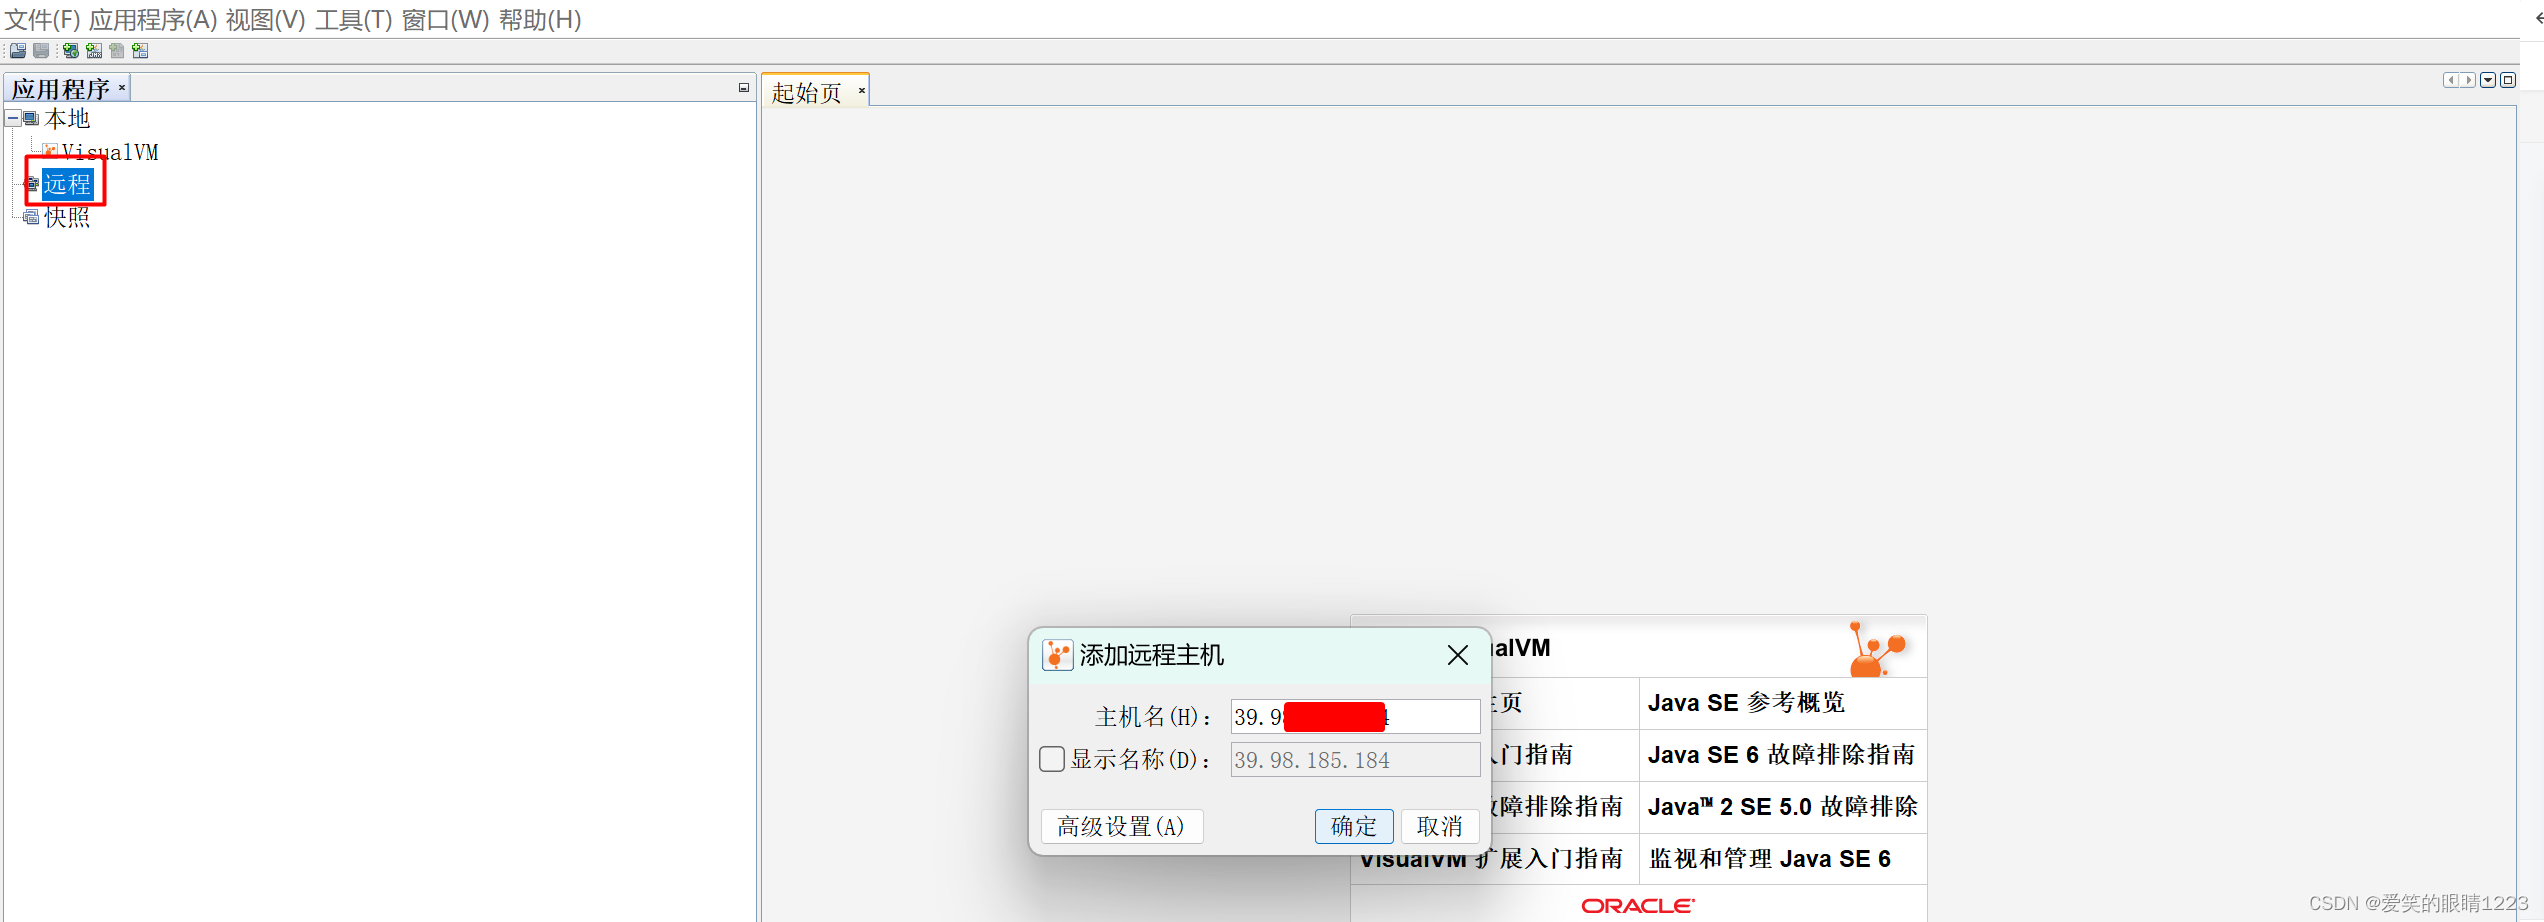Click the 本地 computer icon
The image size is (2544, 922).
tap(31, 119)
